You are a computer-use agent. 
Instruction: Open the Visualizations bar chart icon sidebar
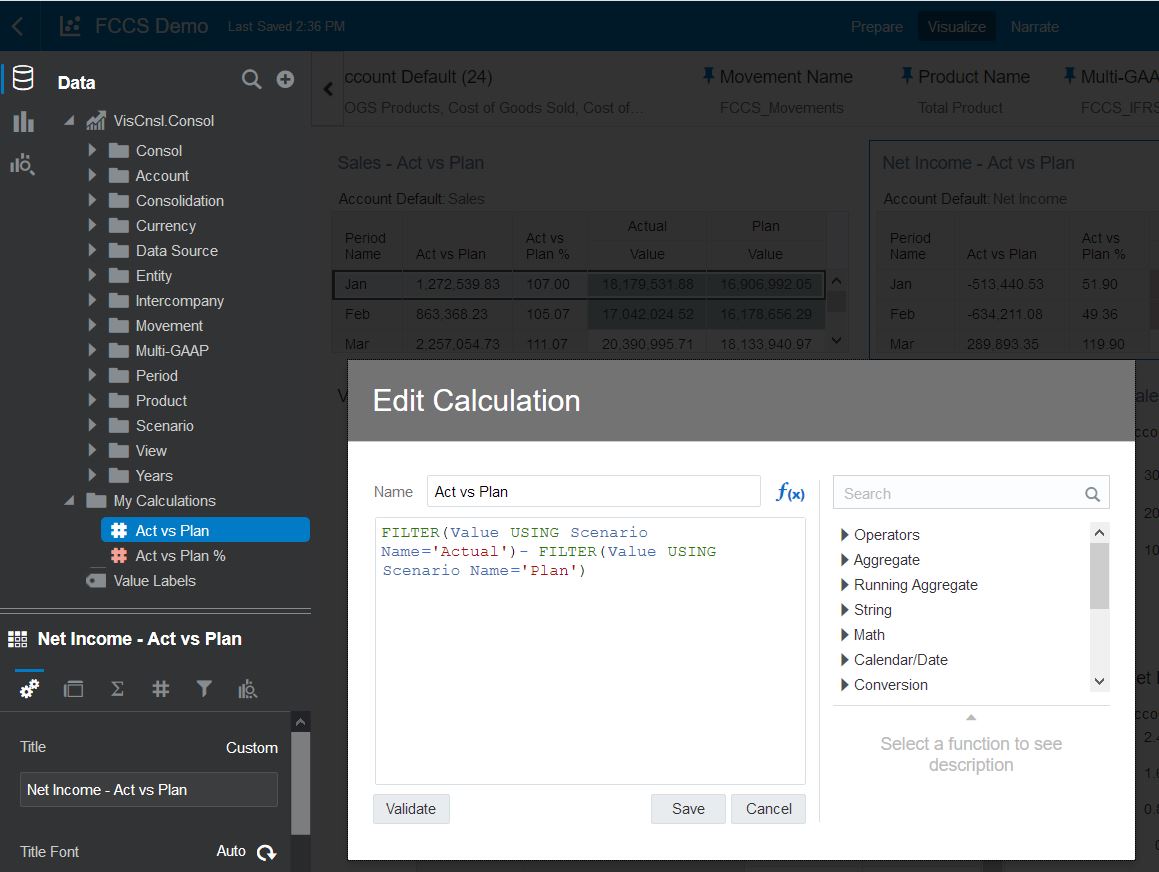22,122
